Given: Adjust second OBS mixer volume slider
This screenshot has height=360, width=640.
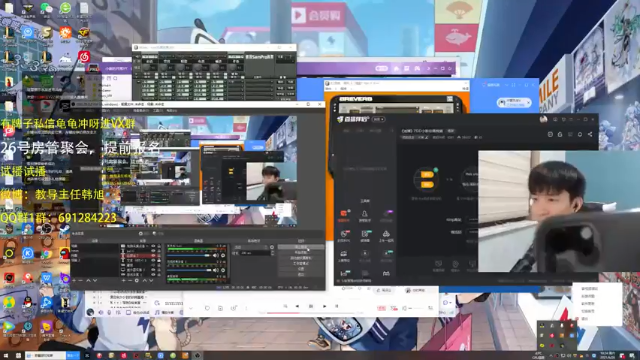Looking at the screenshot, I should [189, 270].
